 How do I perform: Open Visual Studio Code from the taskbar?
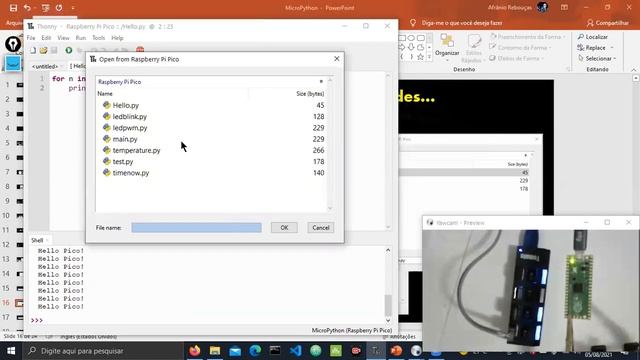(x=296, y=351)
